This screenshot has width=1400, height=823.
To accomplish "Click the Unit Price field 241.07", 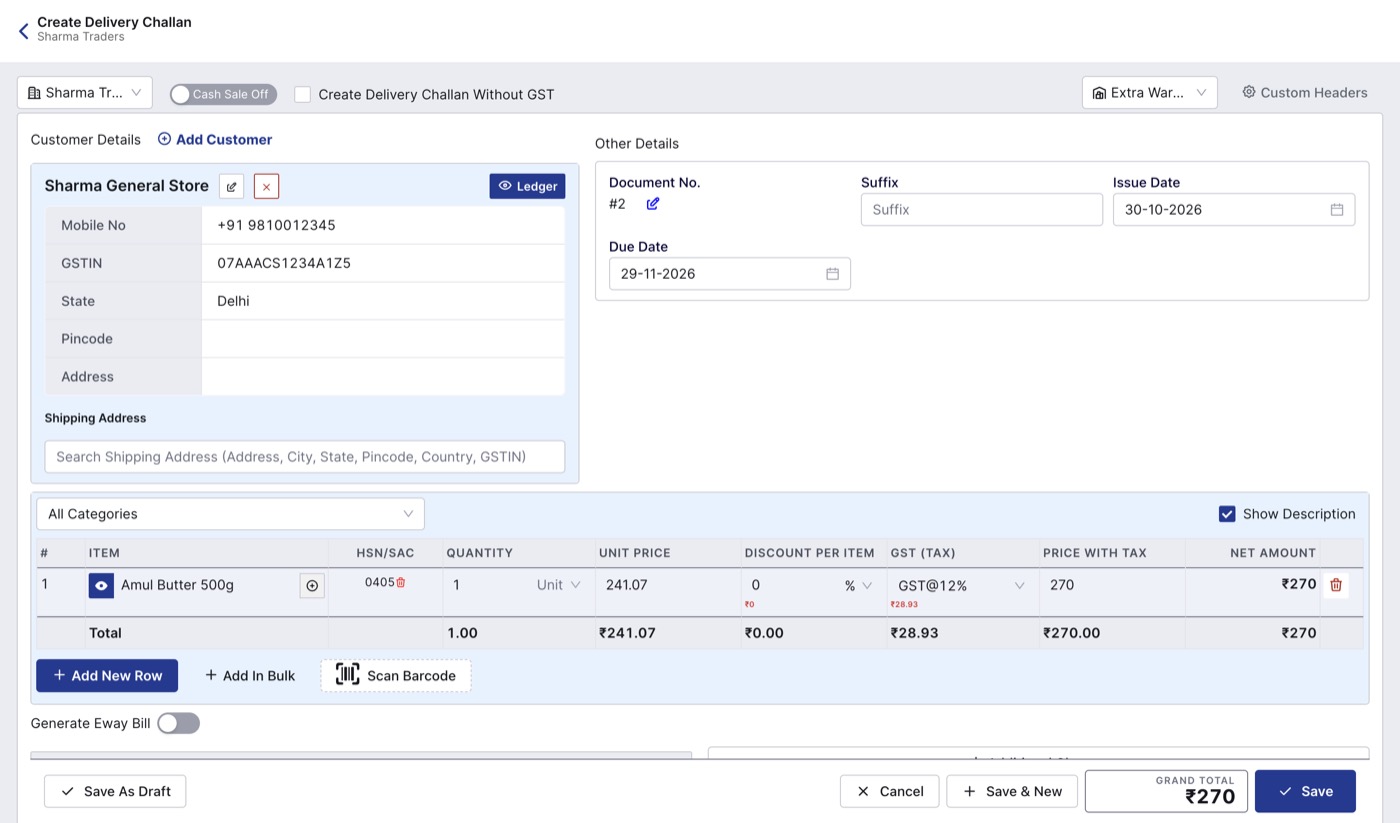I will coord(668,585).
